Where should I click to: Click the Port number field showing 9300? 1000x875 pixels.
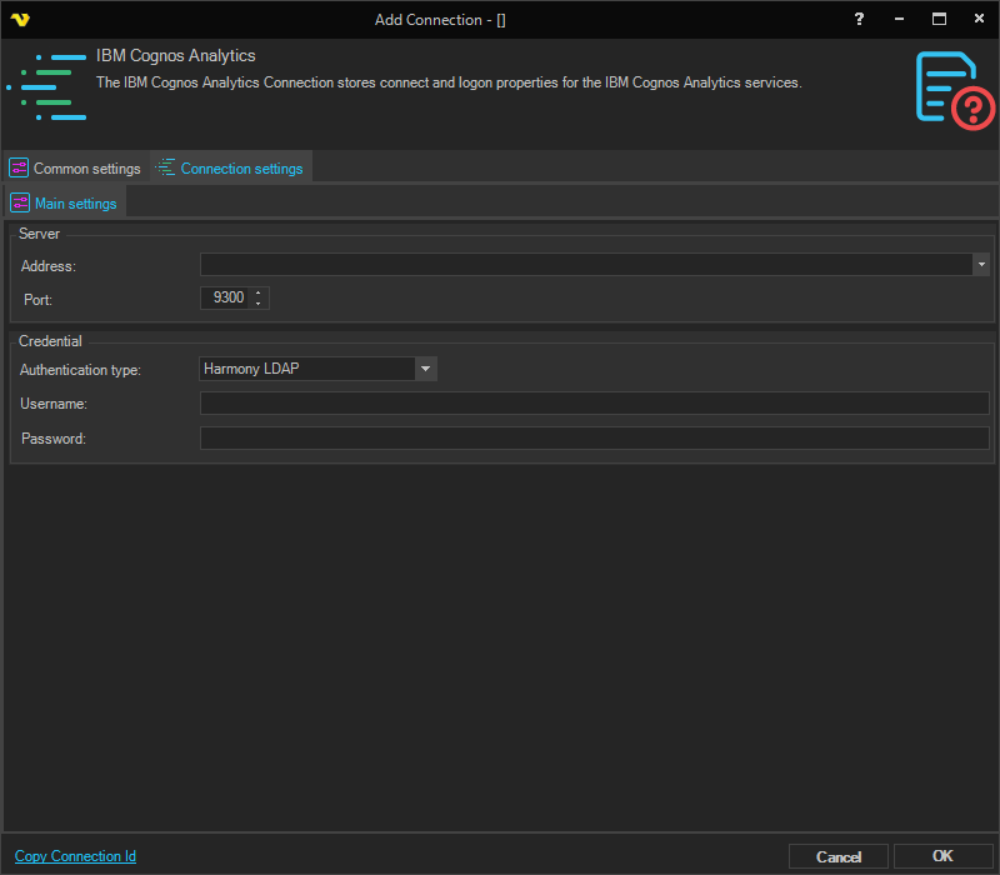click(x=225, y=297)
